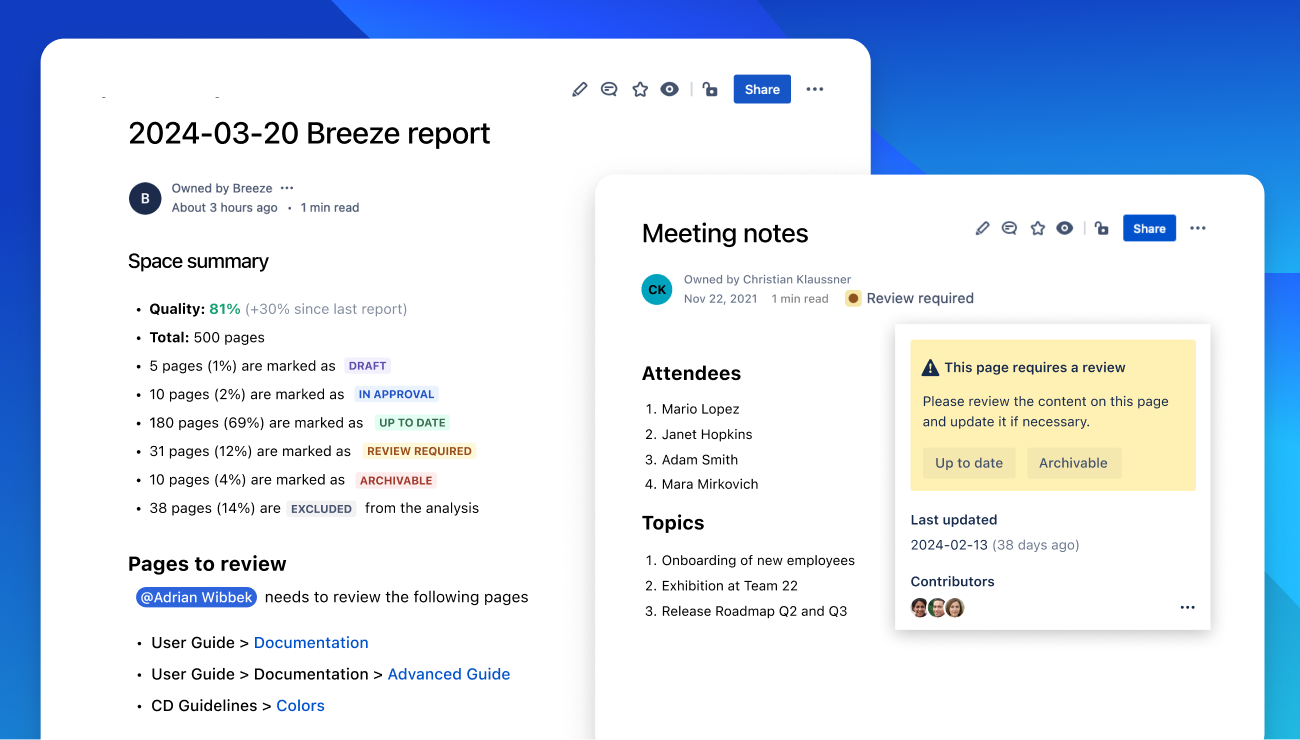Open comments icon on Meeting notes page
Image resolution: width=1300 pixels, height=740 pixels.
pyautogui.click(x=1010, y=228)
